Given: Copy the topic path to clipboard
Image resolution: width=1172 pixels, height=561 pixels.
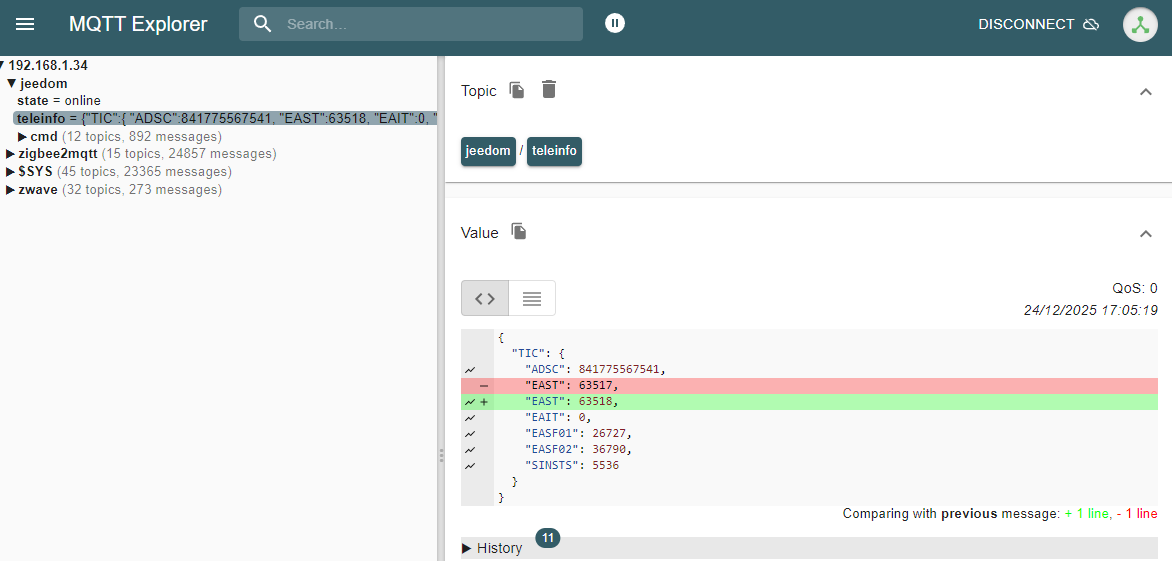Looking at the screenshot, I should click(x=517, y=90).
